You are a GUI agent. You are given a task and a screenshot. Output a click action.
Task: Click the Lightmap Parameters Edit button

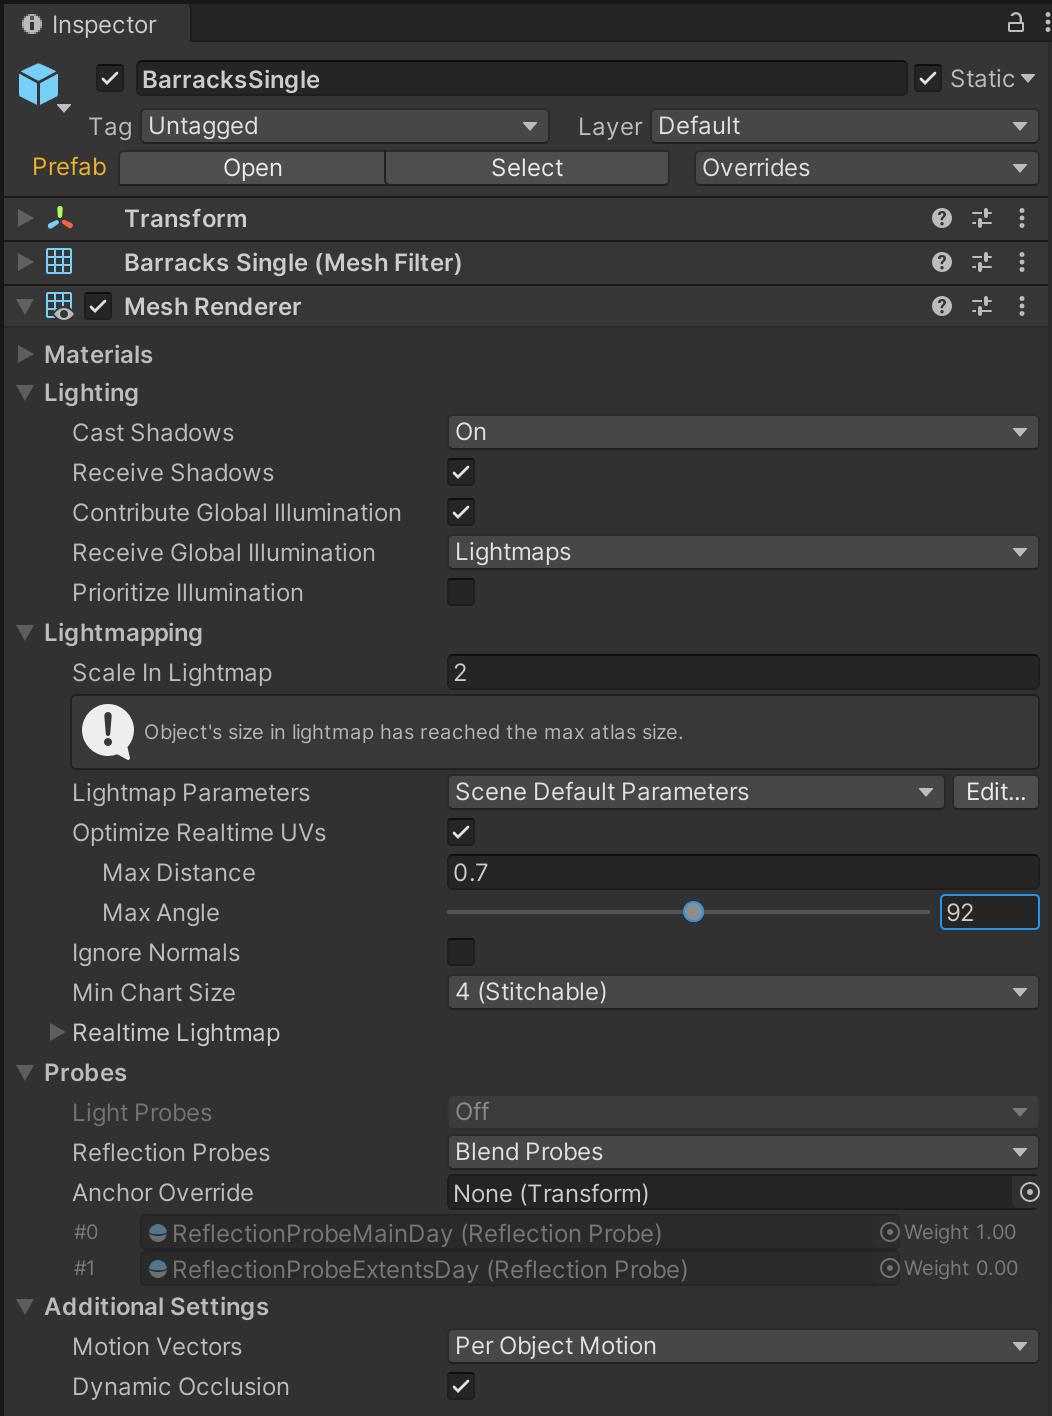point(995,792)
